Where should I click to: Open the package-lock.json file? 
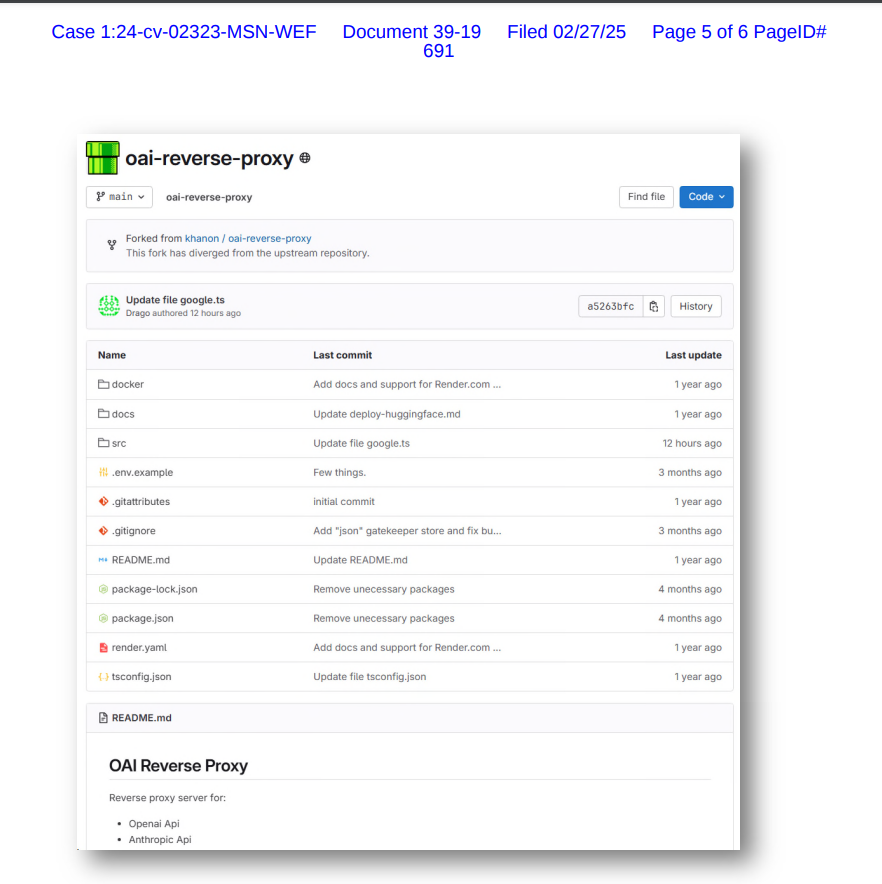155,590
